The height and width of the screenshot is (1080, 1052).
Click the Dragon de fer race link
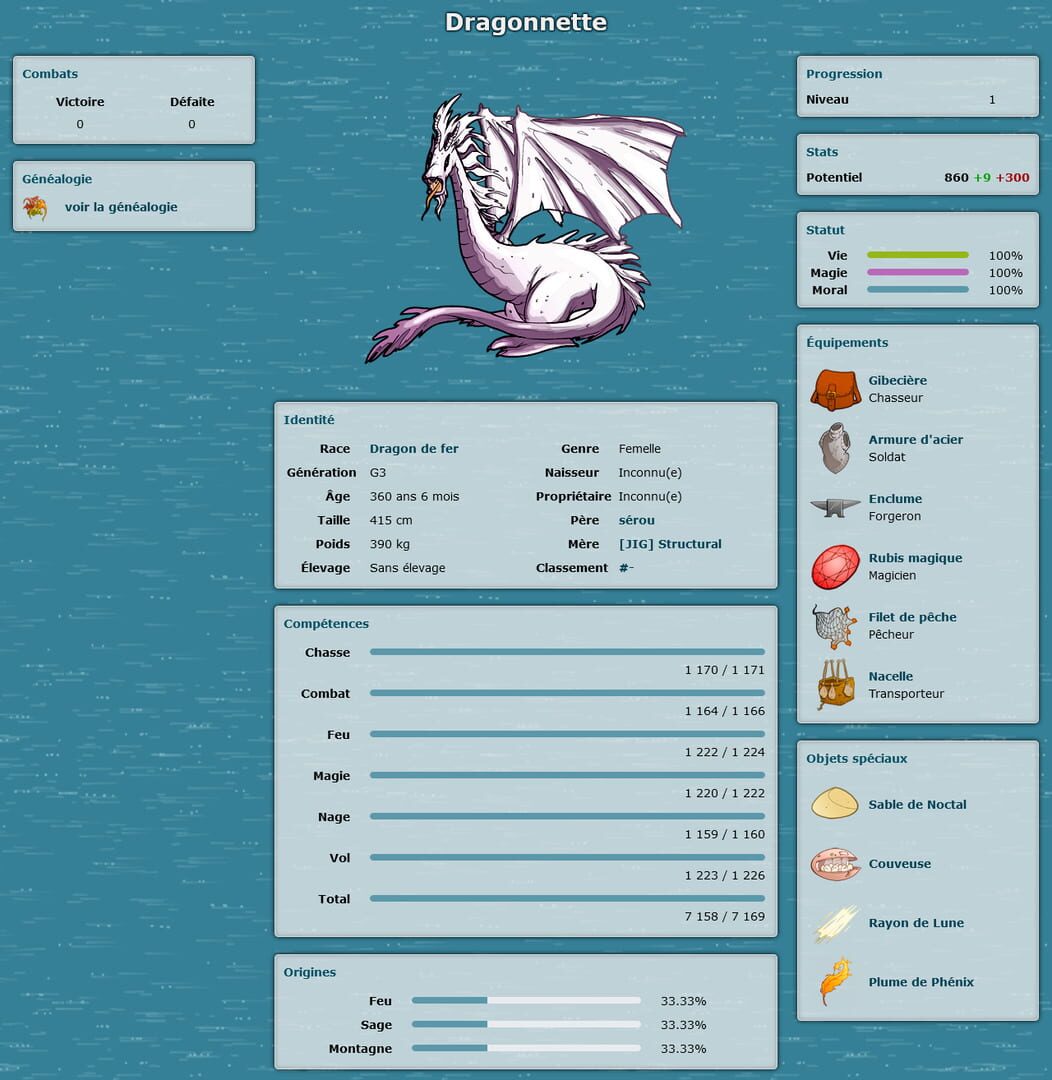(413, 448)
